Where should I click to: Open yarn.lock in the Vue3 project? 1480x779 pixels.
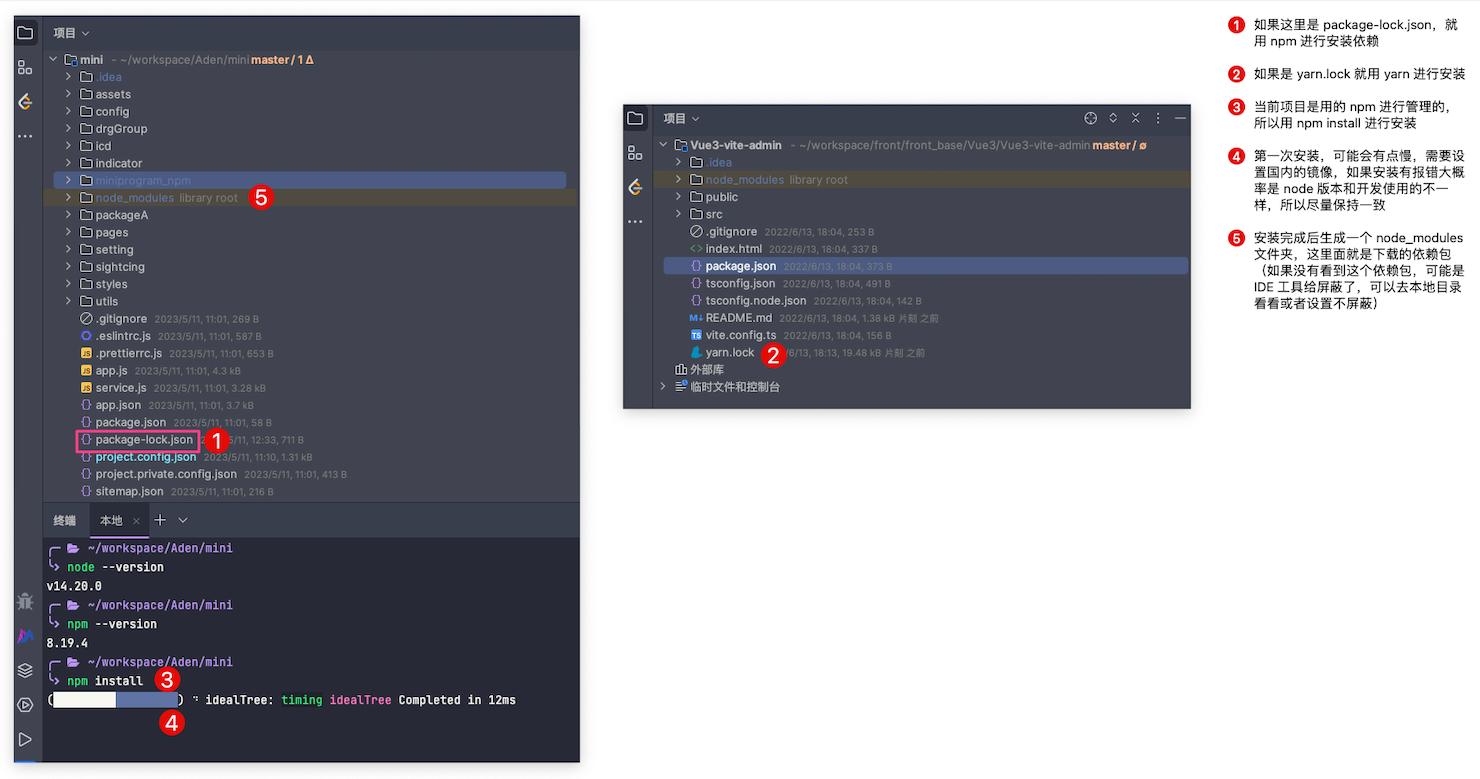(x=729, y=353)
